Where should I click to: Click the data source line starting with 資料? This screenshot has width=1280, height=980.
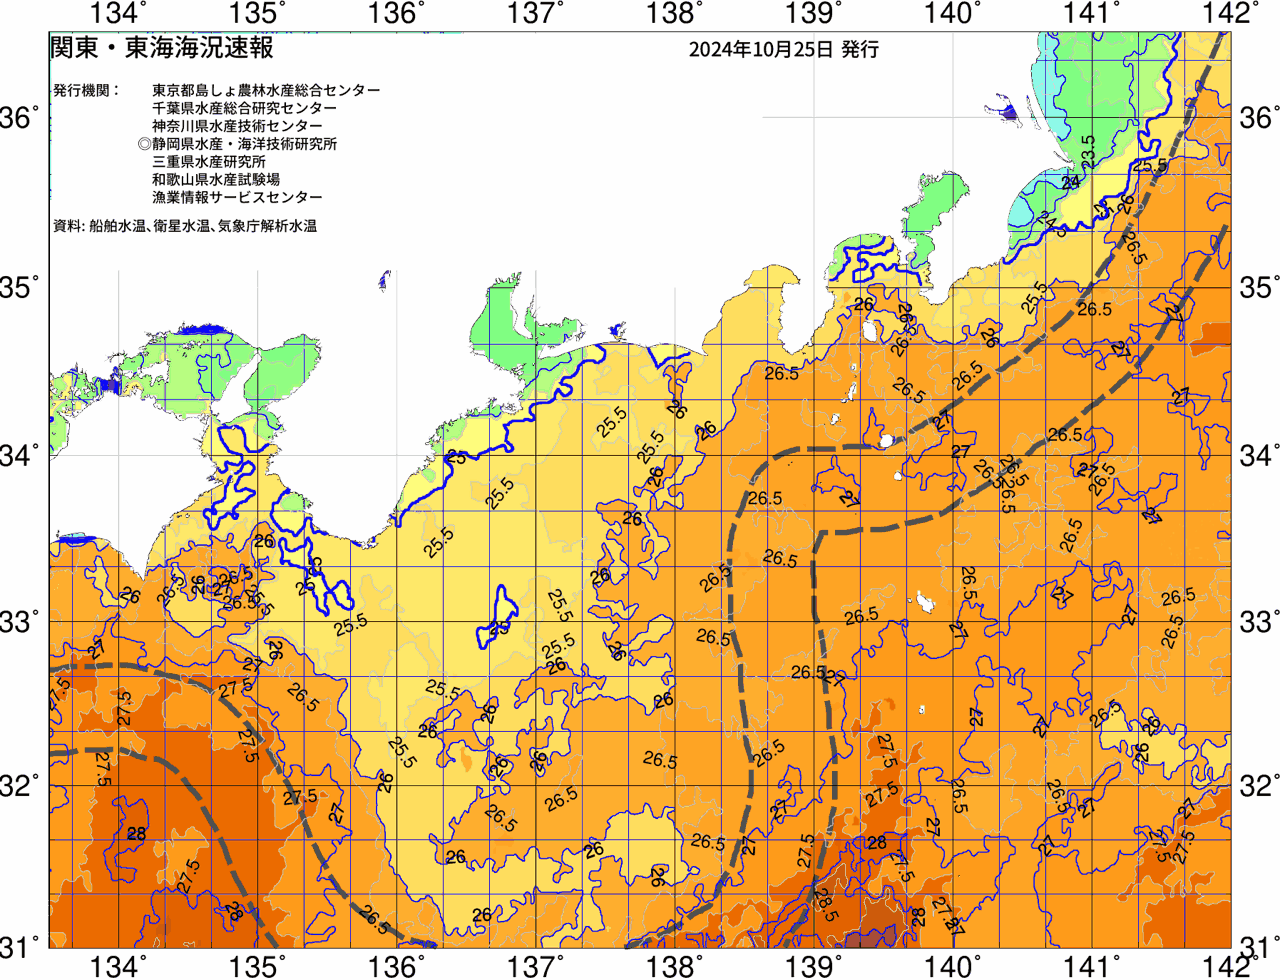click(185, 226)
